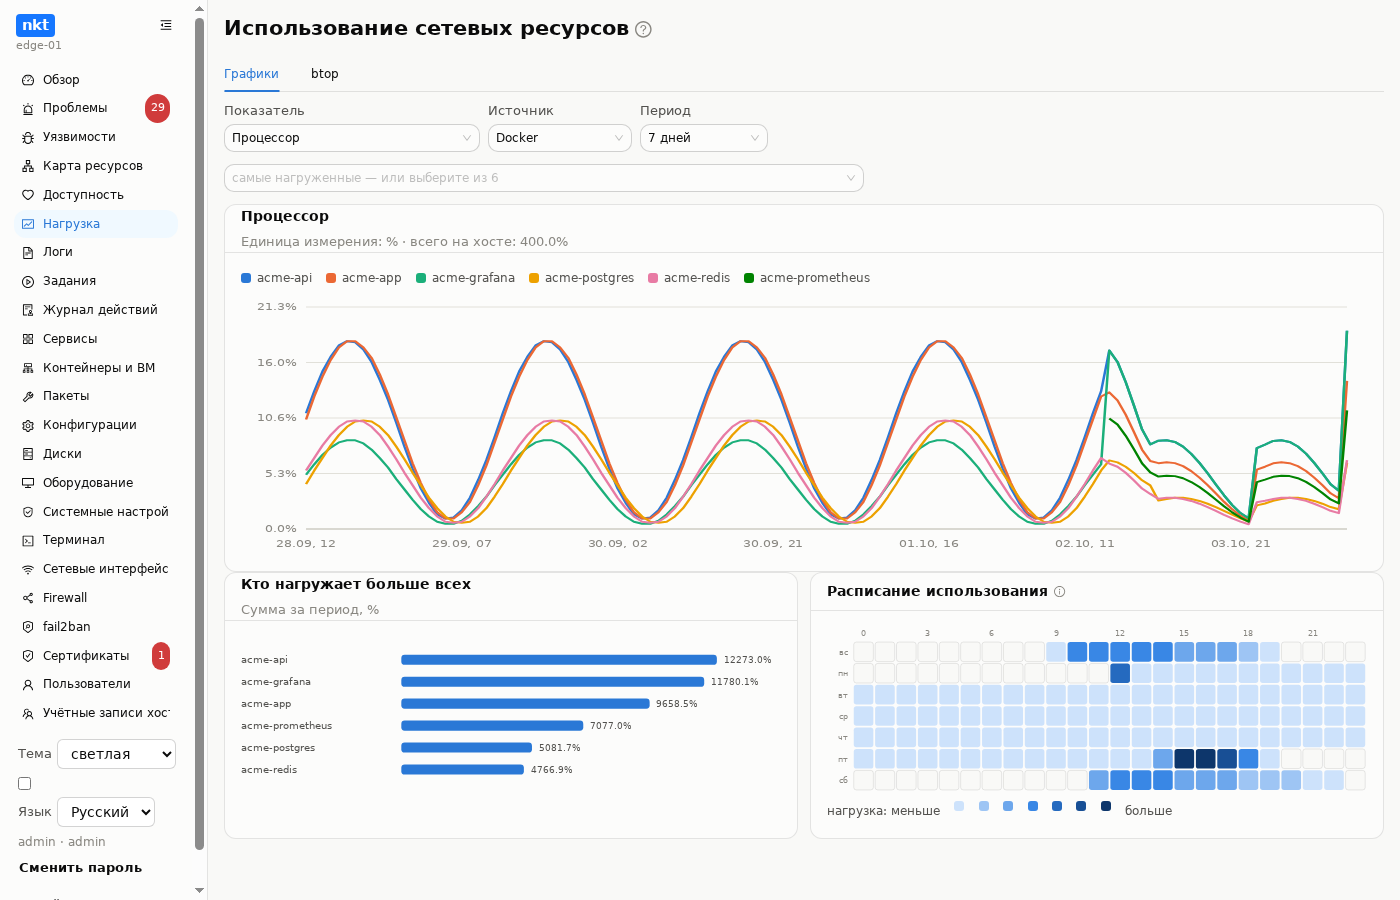The width and height of the screenshot is (1400, 900).
Task: Open the Период dropdown showing 7 дней
Action: 704,138
